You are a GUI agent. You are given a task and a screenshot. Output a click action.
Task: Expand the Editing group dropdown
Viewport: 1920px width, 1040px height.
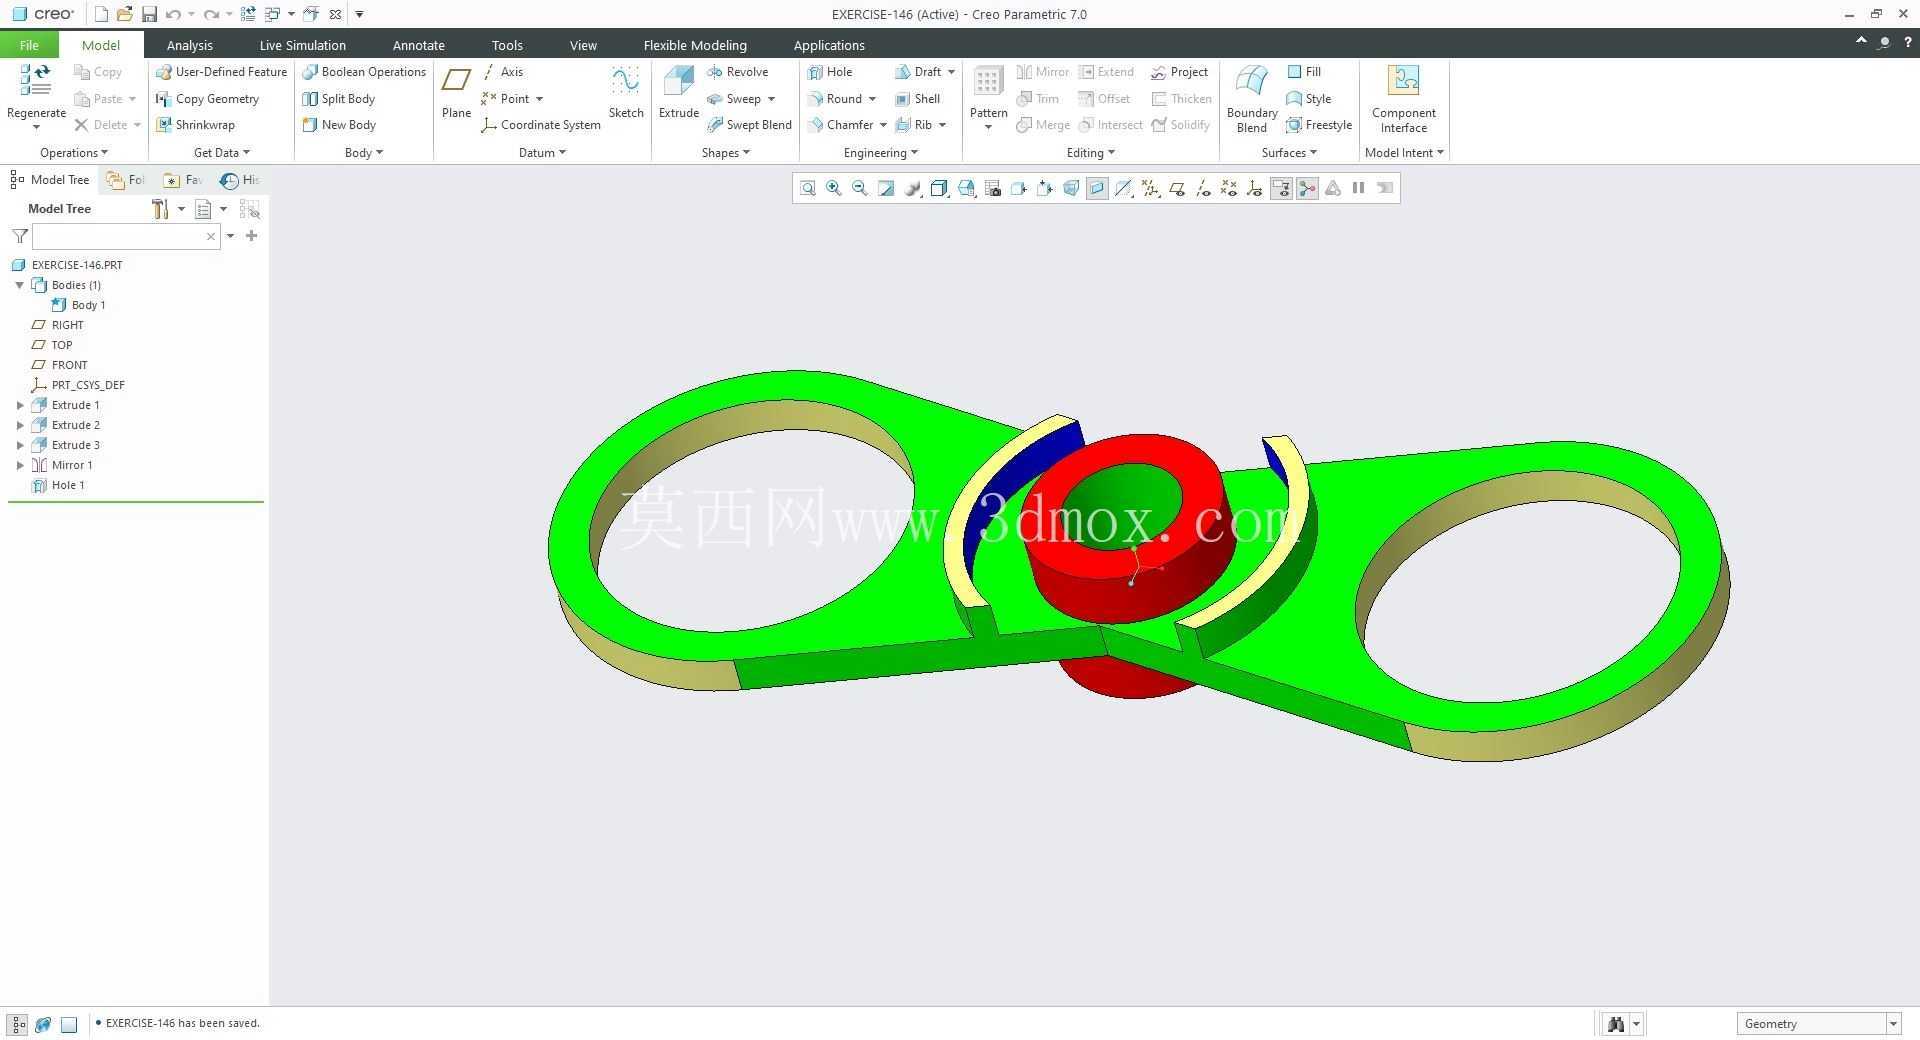pyautogui.click(x=1090, y=153)
